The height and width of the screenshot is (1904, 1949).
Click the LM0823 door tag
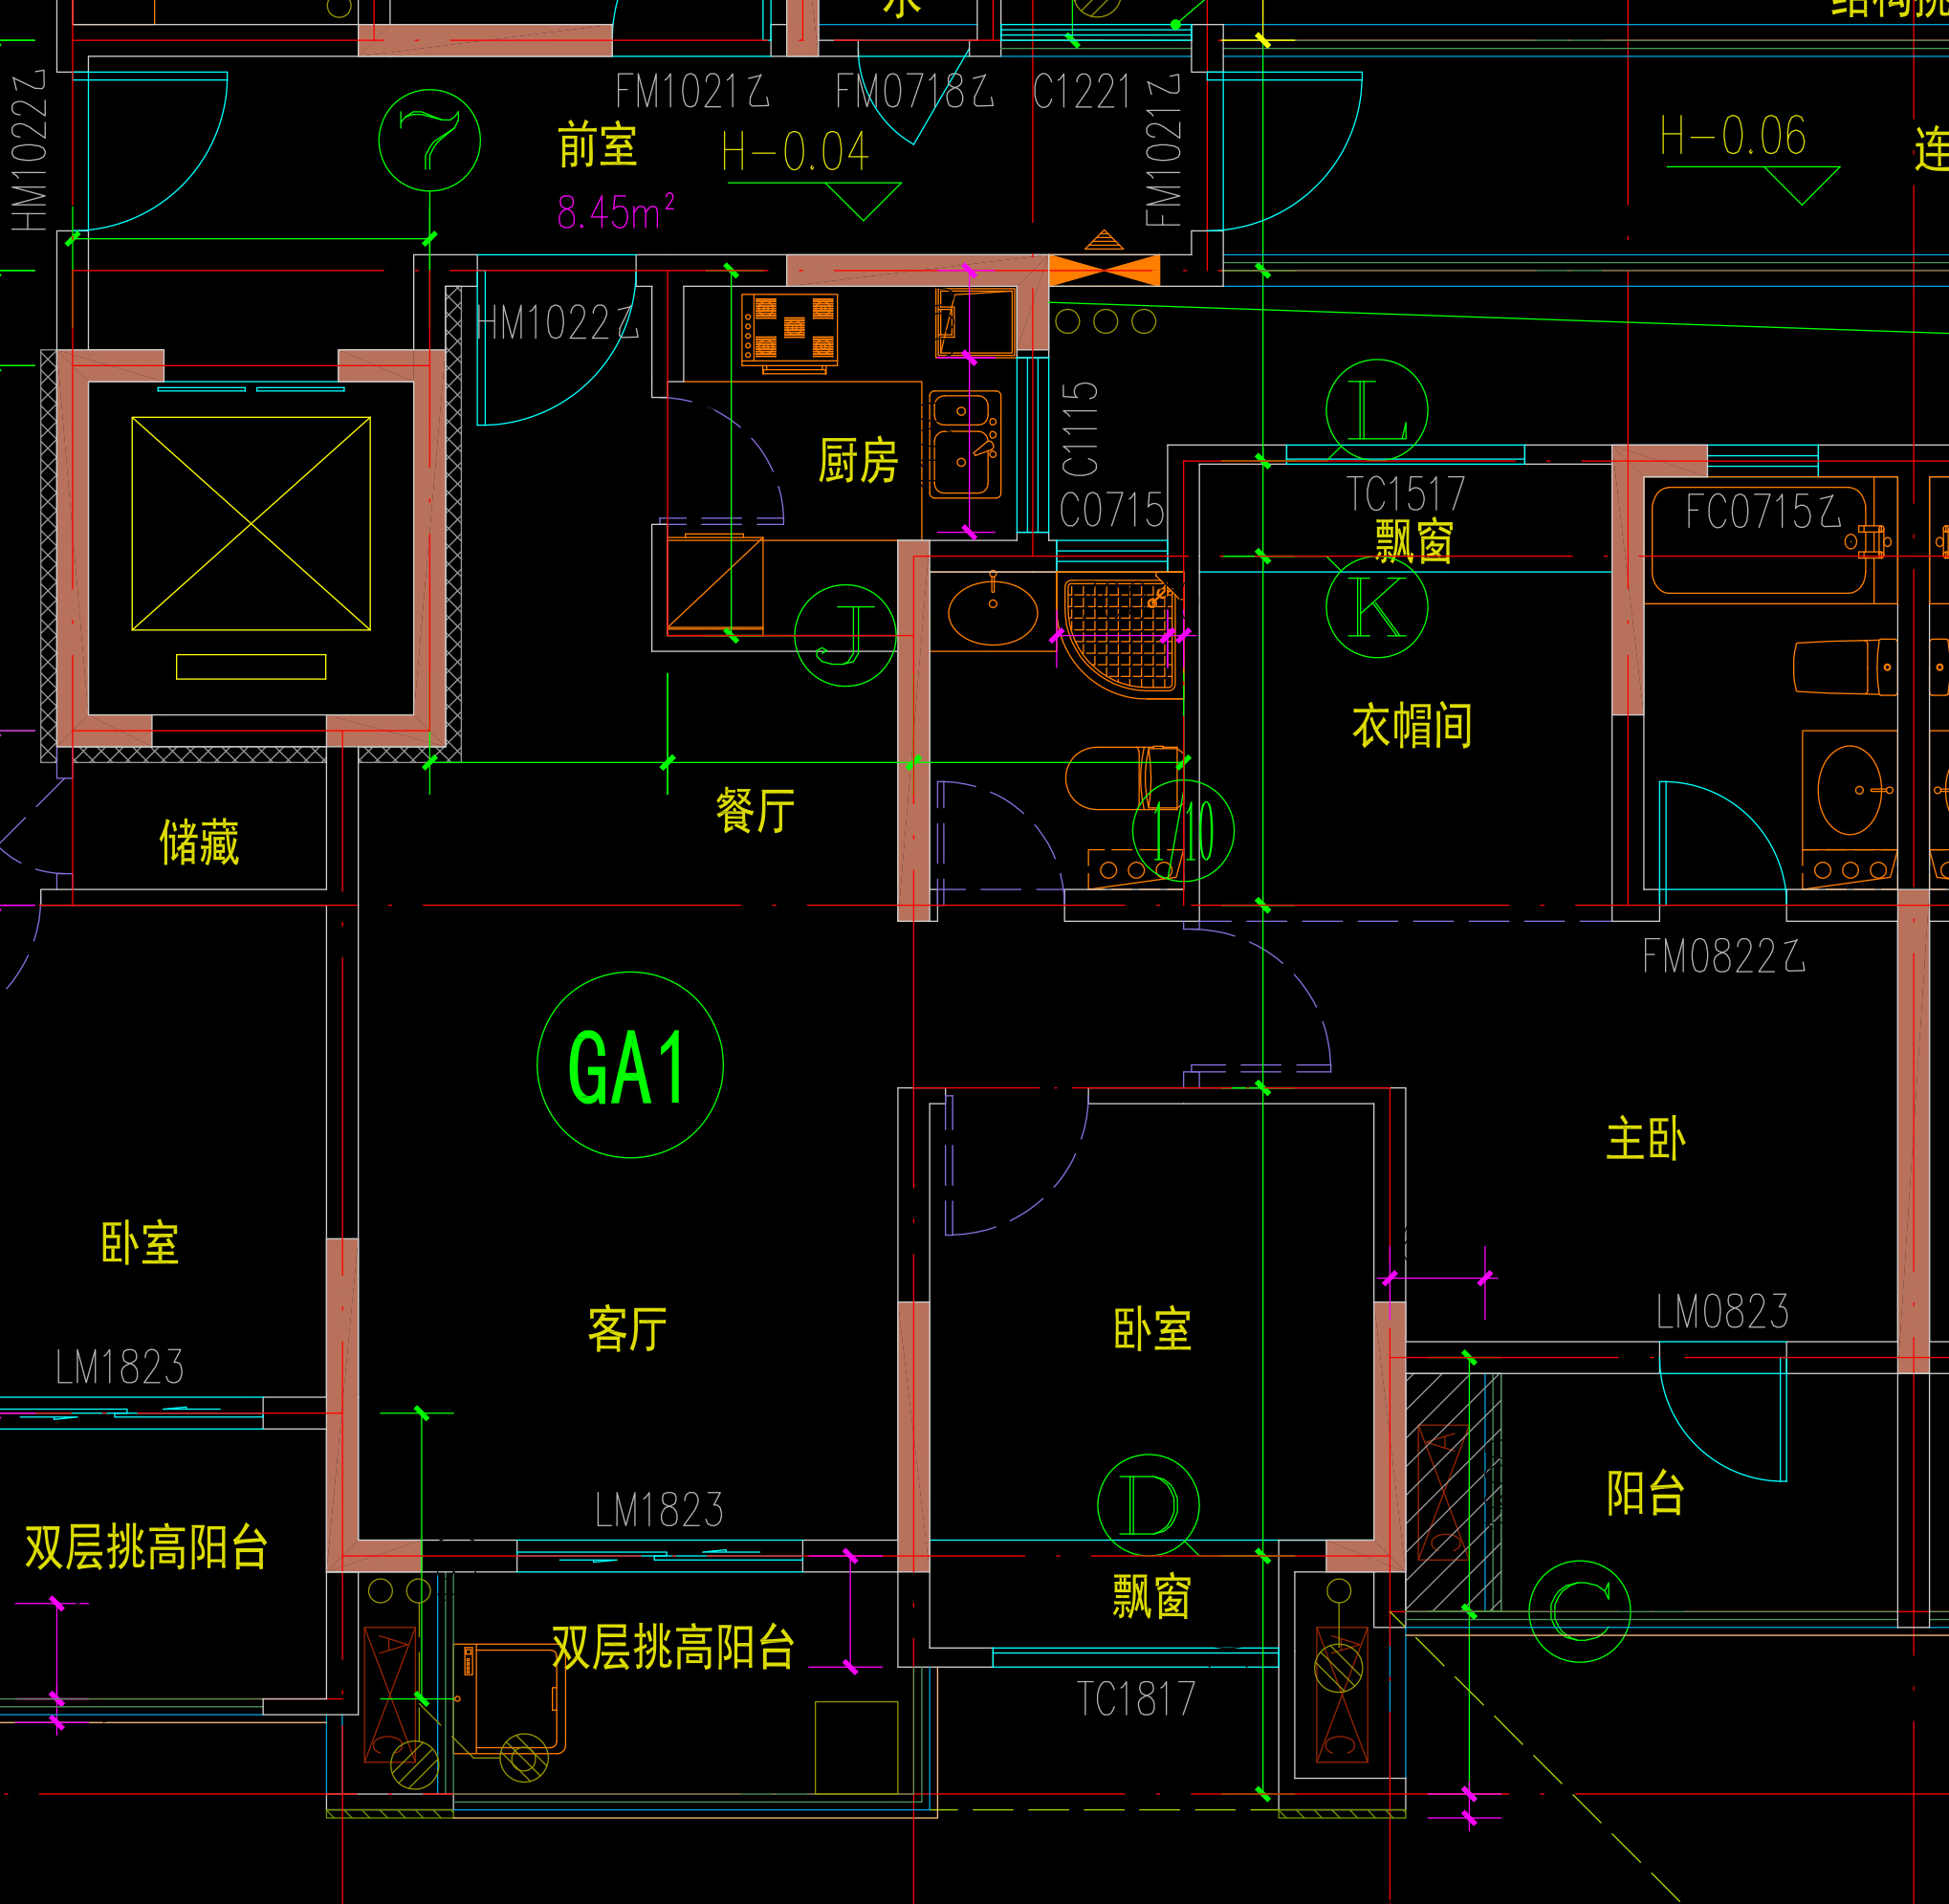point(1722,1311)
